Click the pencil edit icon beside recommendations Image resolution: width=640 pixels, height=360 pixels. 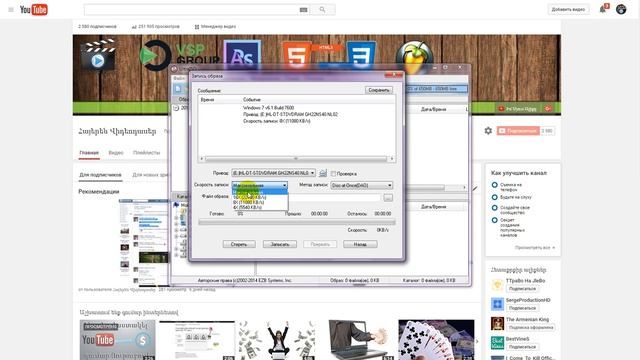click(475, 188)
